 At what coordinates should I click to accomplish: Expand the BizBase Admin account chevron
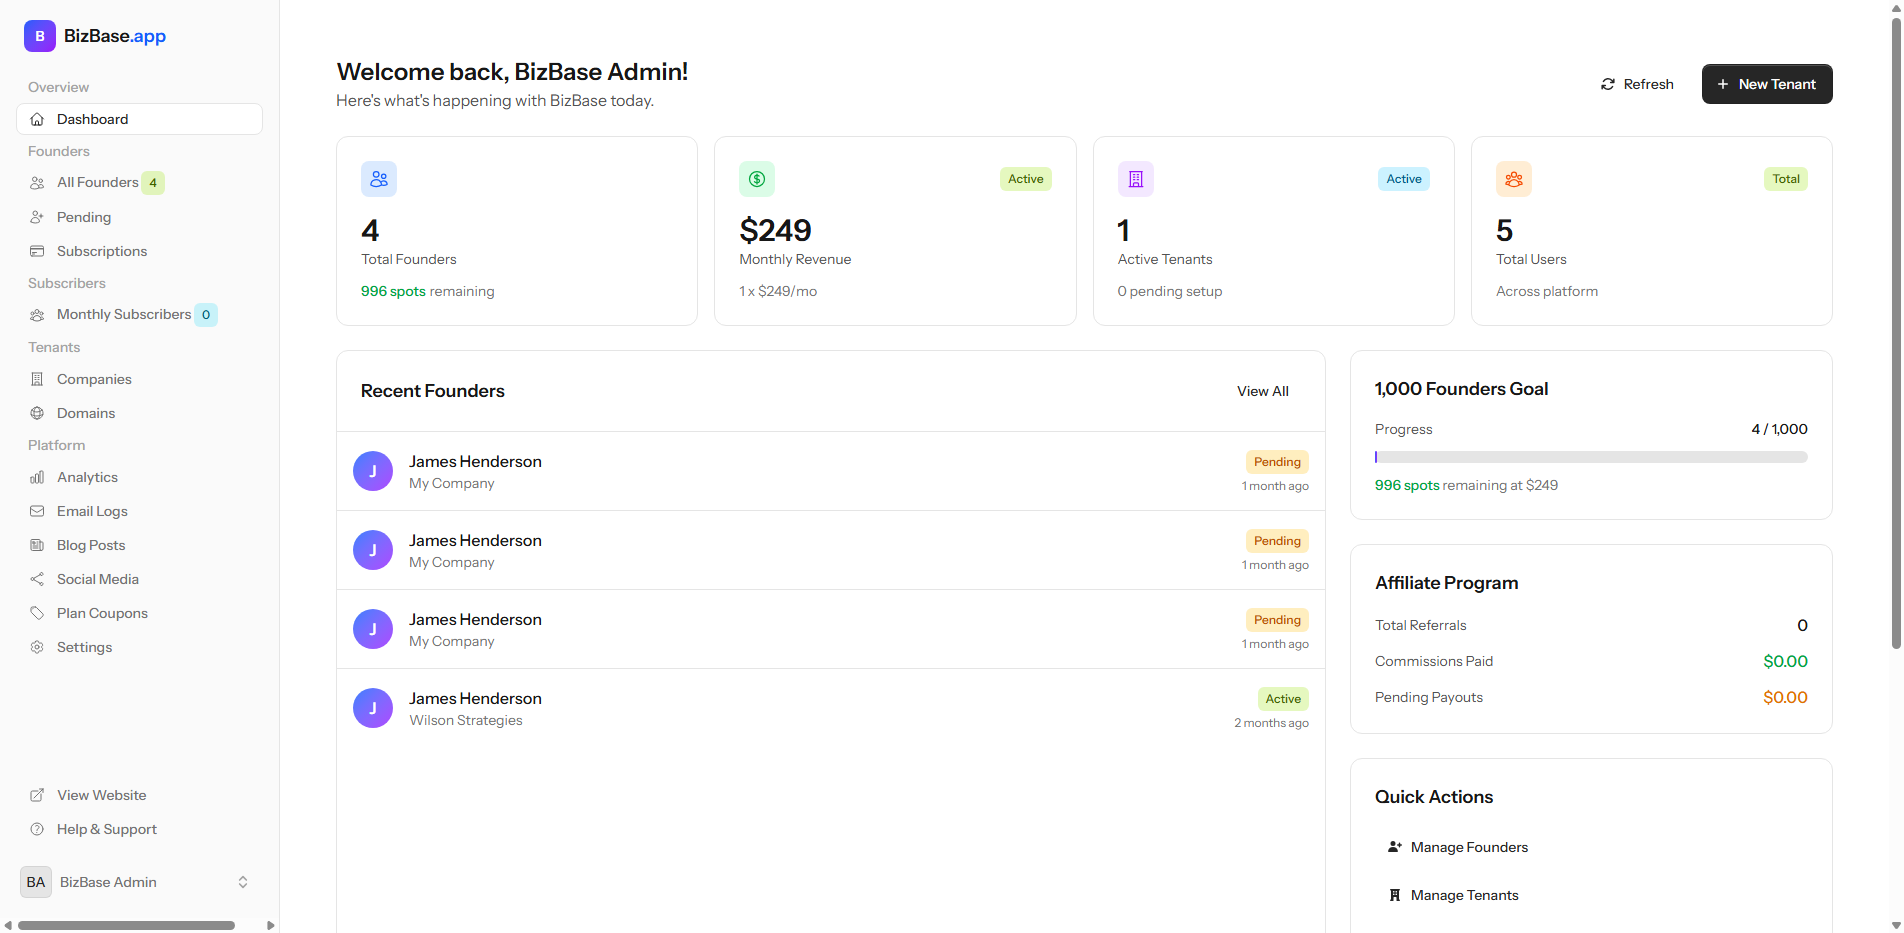(x=243, y=882)
